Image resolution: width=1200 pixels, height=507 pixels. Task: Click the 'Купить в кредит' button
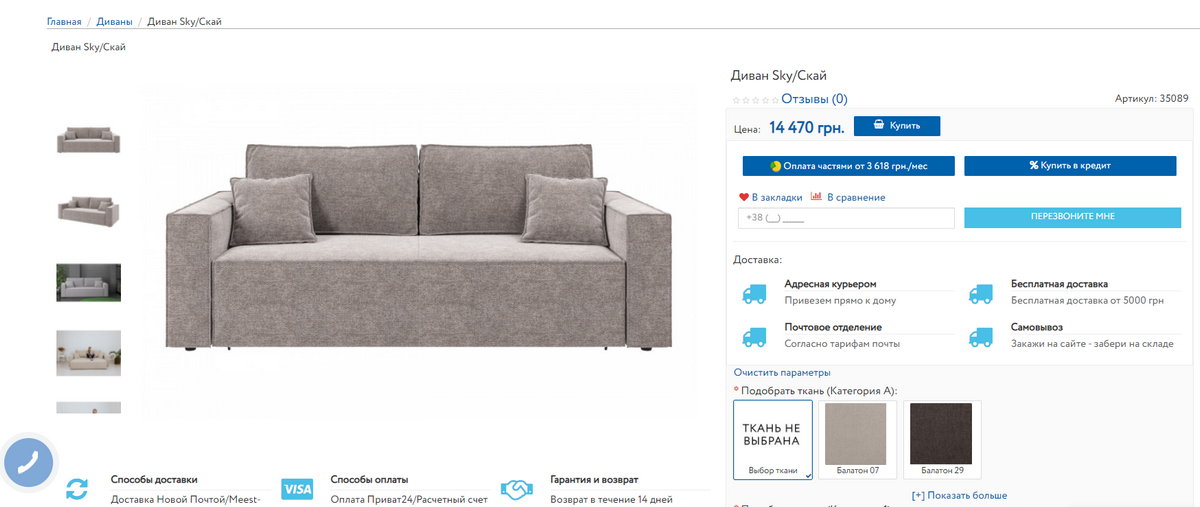click(1070, 166)
